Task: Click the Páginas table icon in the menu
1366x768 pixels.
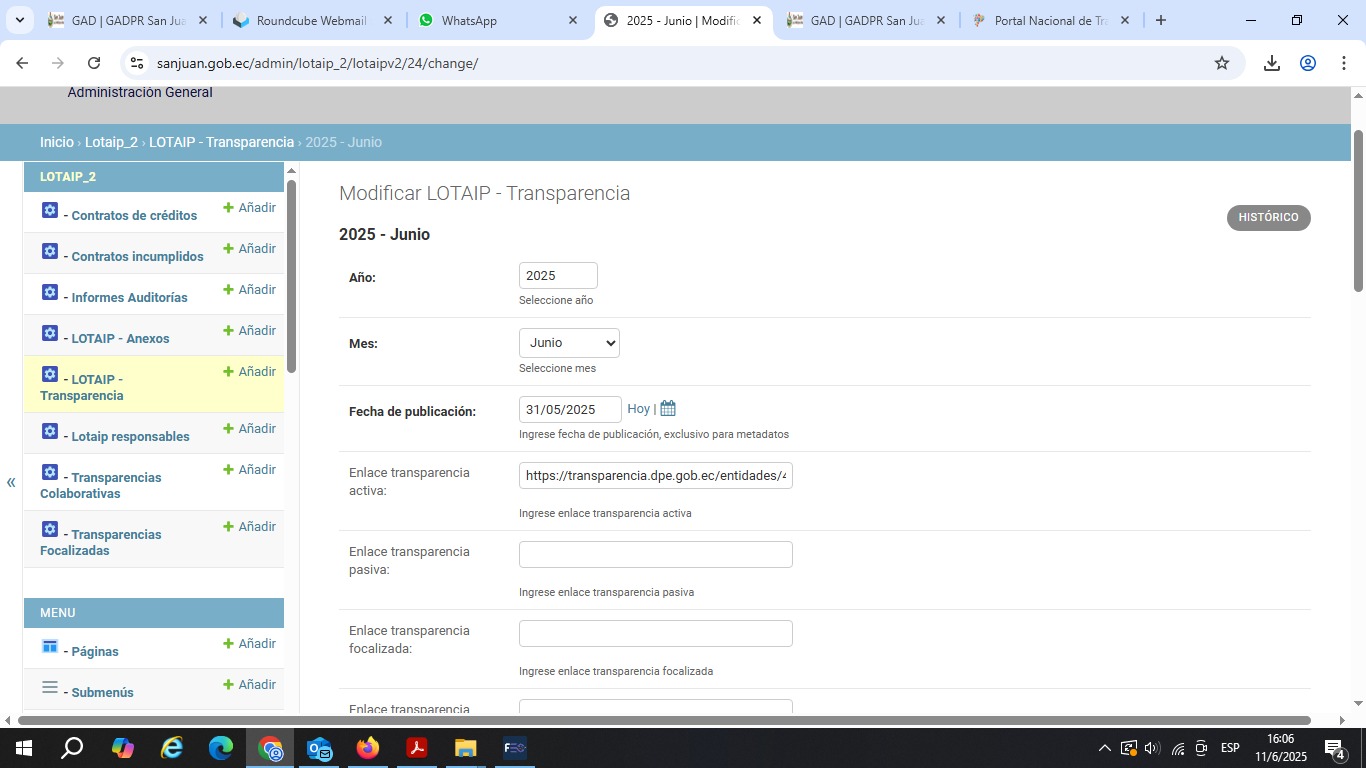Action: (50, 647)
